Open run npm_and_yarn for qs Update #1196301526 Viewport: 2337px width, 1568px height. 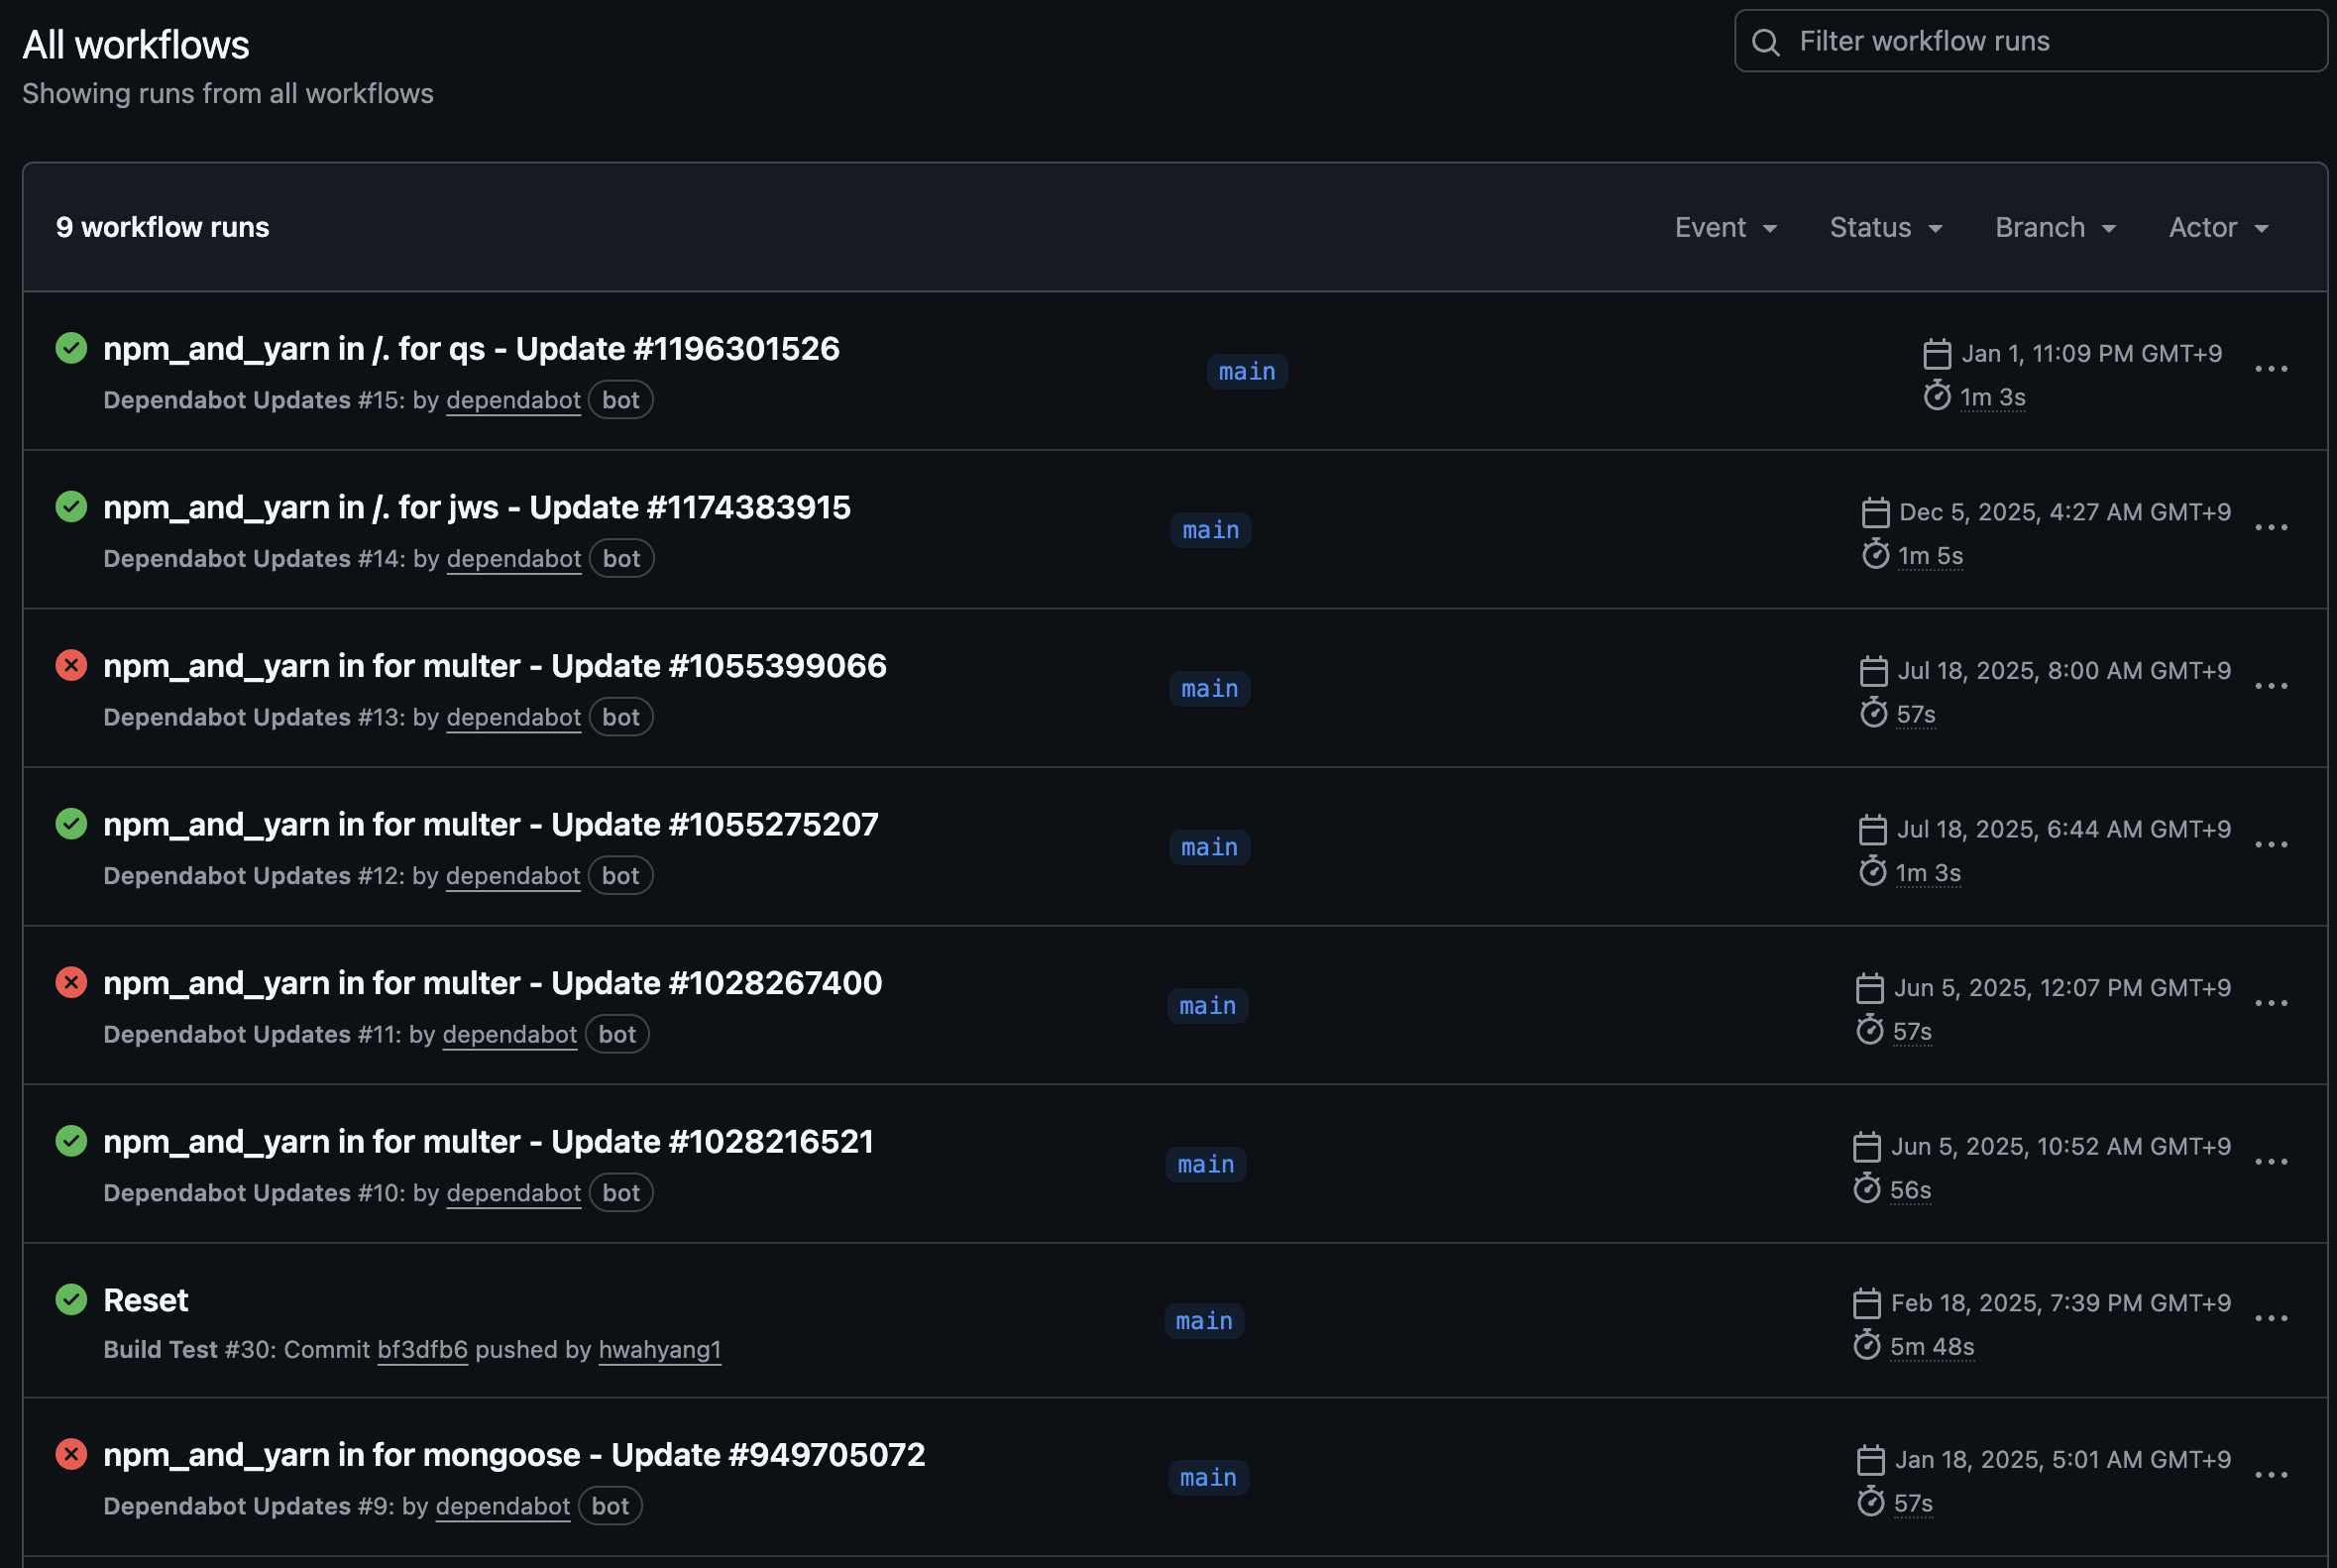[x=471, y=349]
